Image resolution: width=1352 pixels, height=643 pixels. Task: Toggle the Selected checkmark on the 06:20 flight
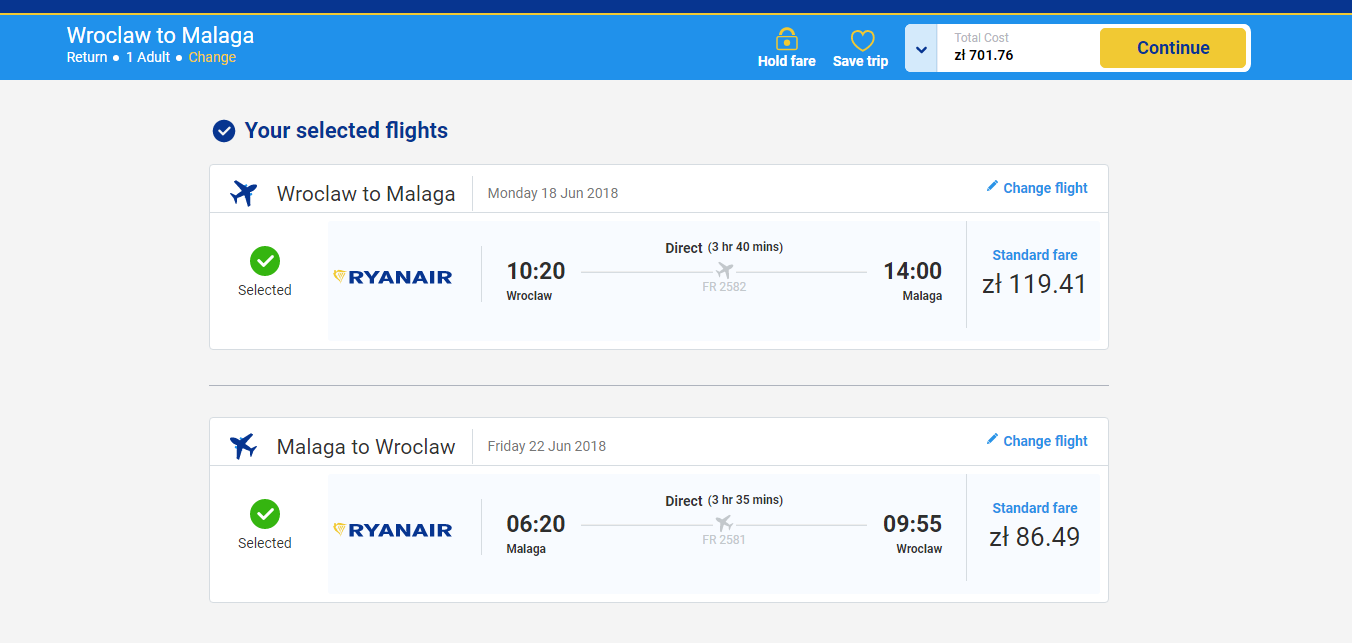point(265,514)
